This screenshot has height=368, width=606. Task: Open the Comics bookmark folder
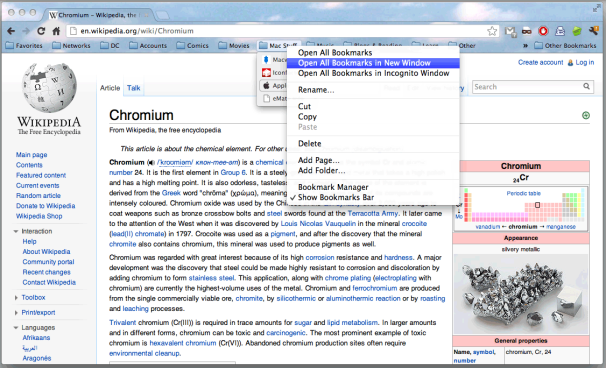point(192,46)
